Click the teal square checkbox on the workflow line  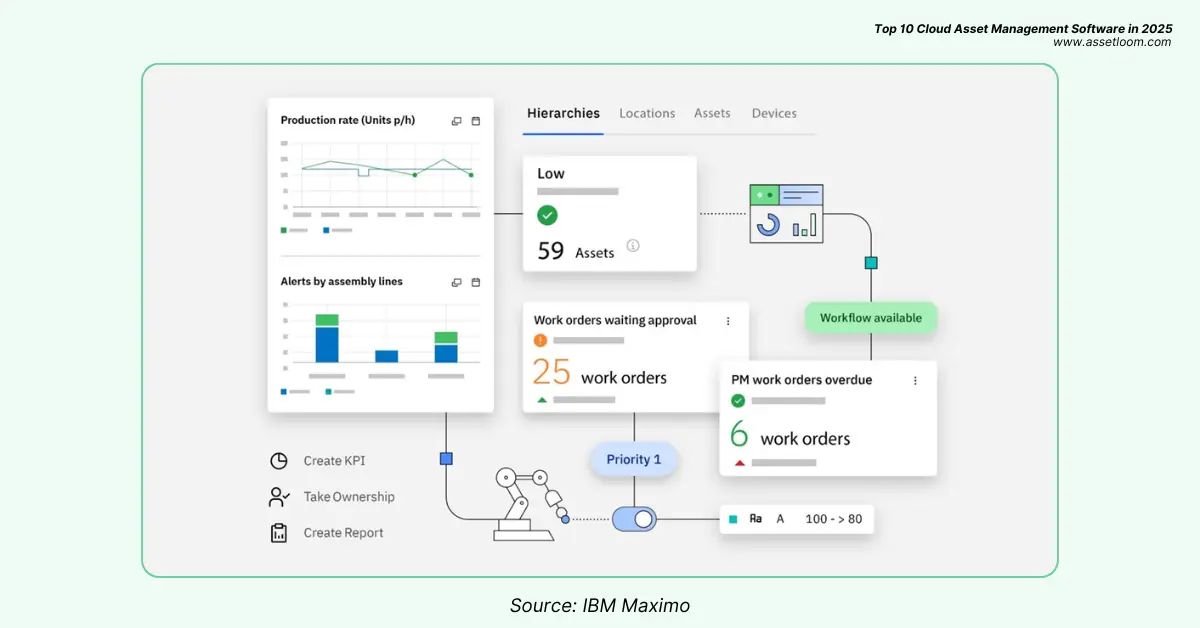[x=869, y=262]
